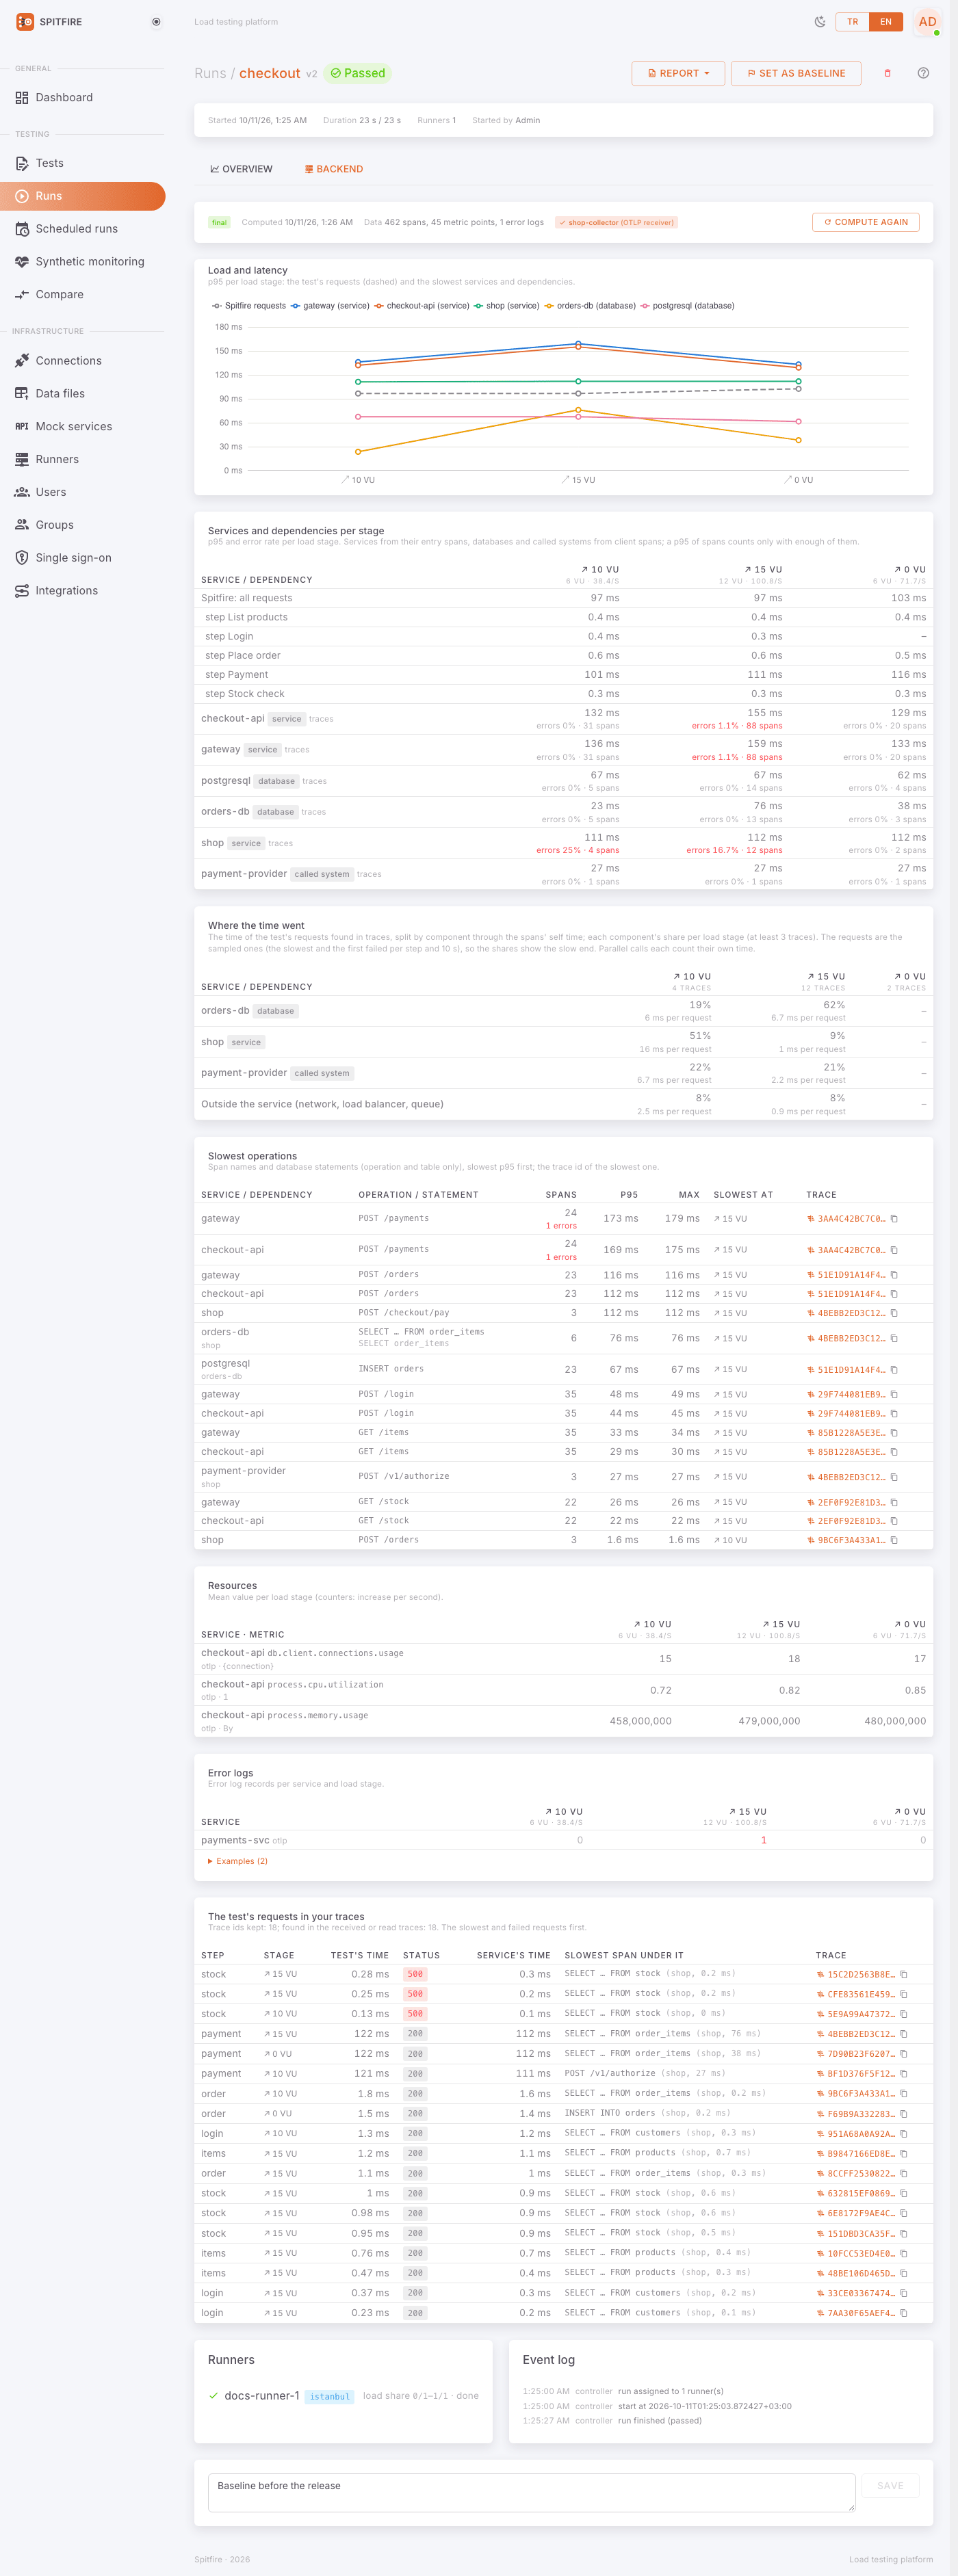
Task: Open the Report dropdown
Action: tap(678, 73)
